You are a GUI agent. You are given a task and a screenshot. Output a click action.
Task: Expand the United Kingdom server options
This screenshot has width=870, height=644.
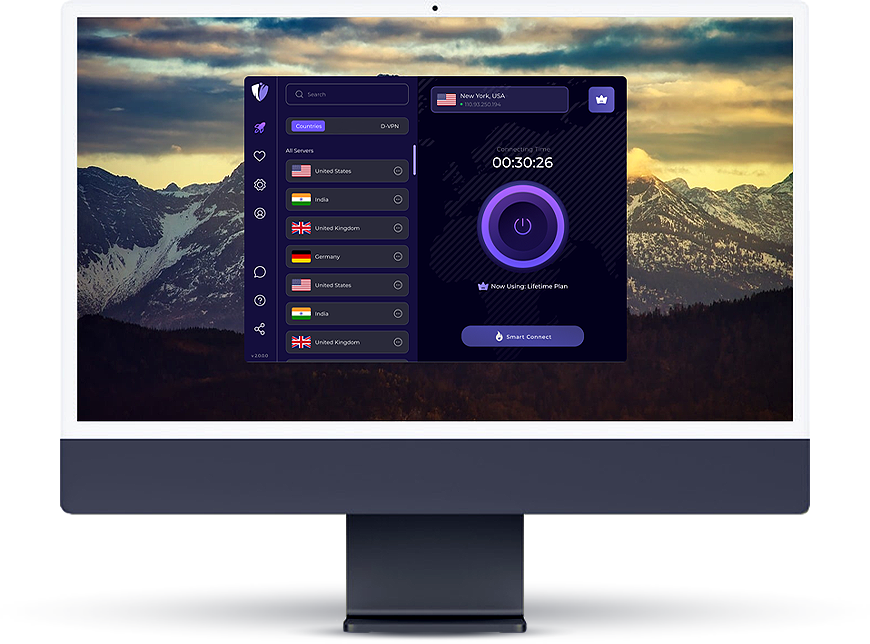pyautogui.click(x=398, y=228)
